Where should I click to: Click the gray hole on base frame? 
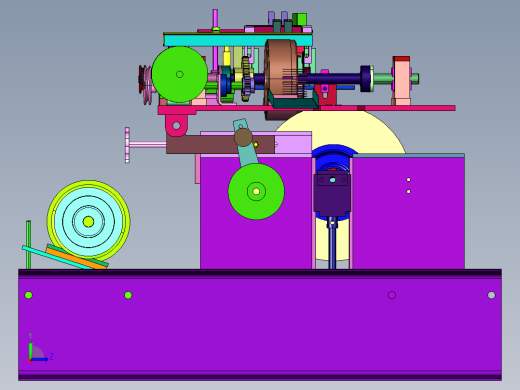(491, 295)
